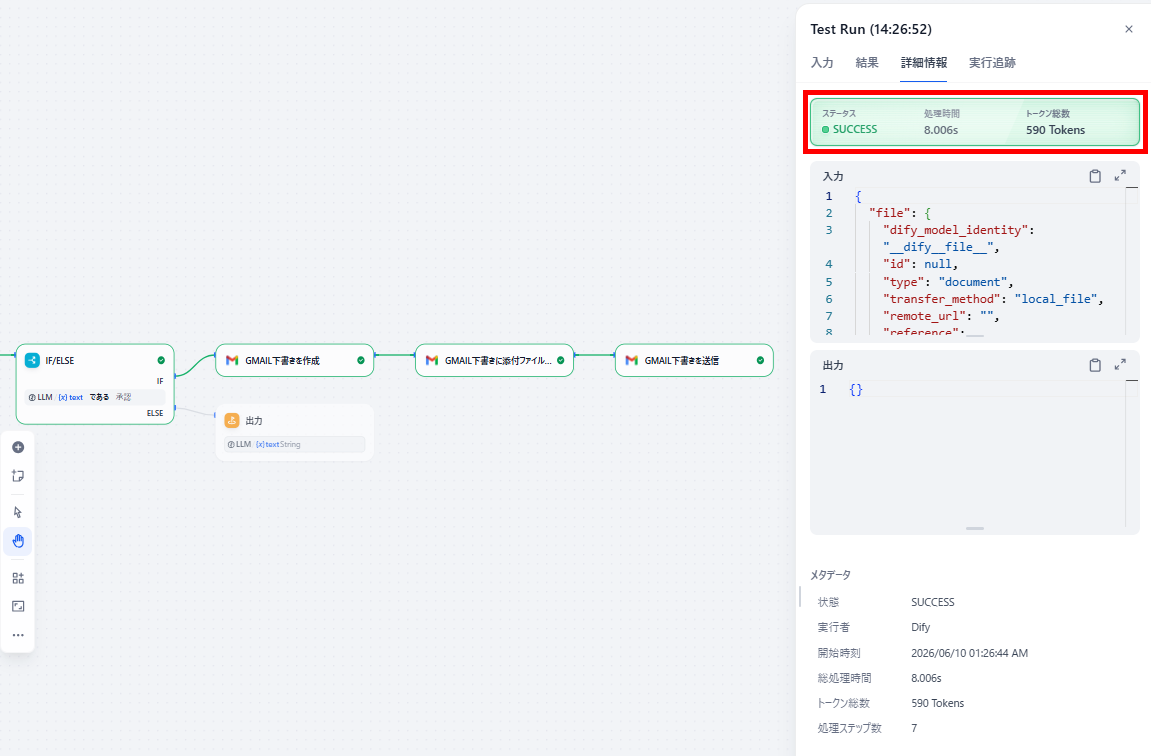Click the Gmail icon on GMAIL下書きを送信 node

(631, 360)
